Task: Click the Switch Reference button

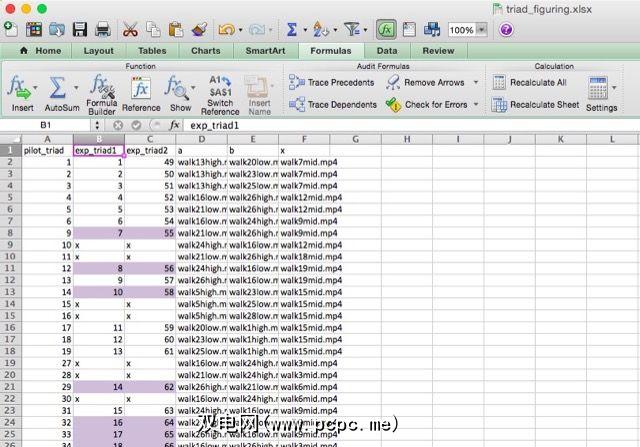Action: [220, 95]
